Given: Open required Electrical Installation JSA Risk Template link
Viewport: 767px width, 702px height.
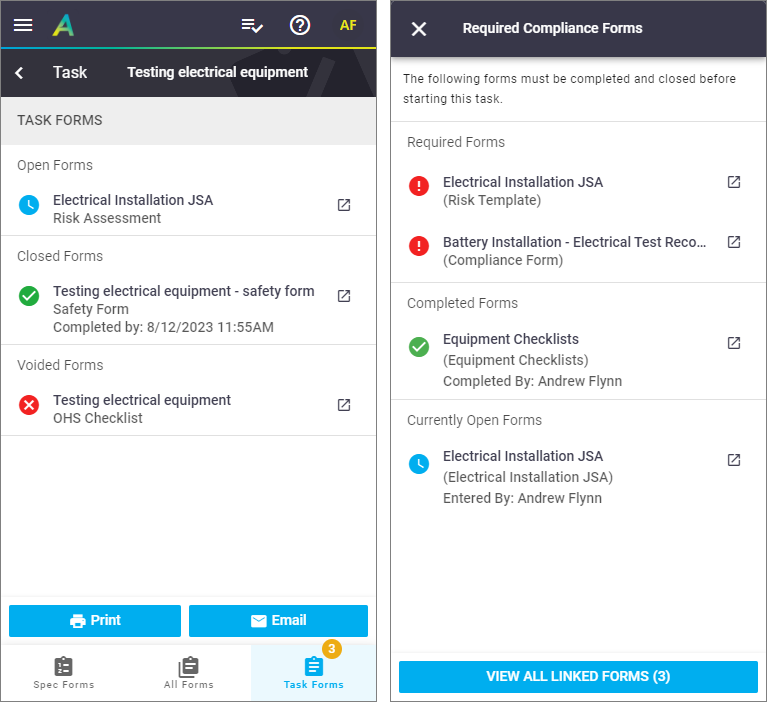Looking at the screenshot, I should tap(734, 182).
